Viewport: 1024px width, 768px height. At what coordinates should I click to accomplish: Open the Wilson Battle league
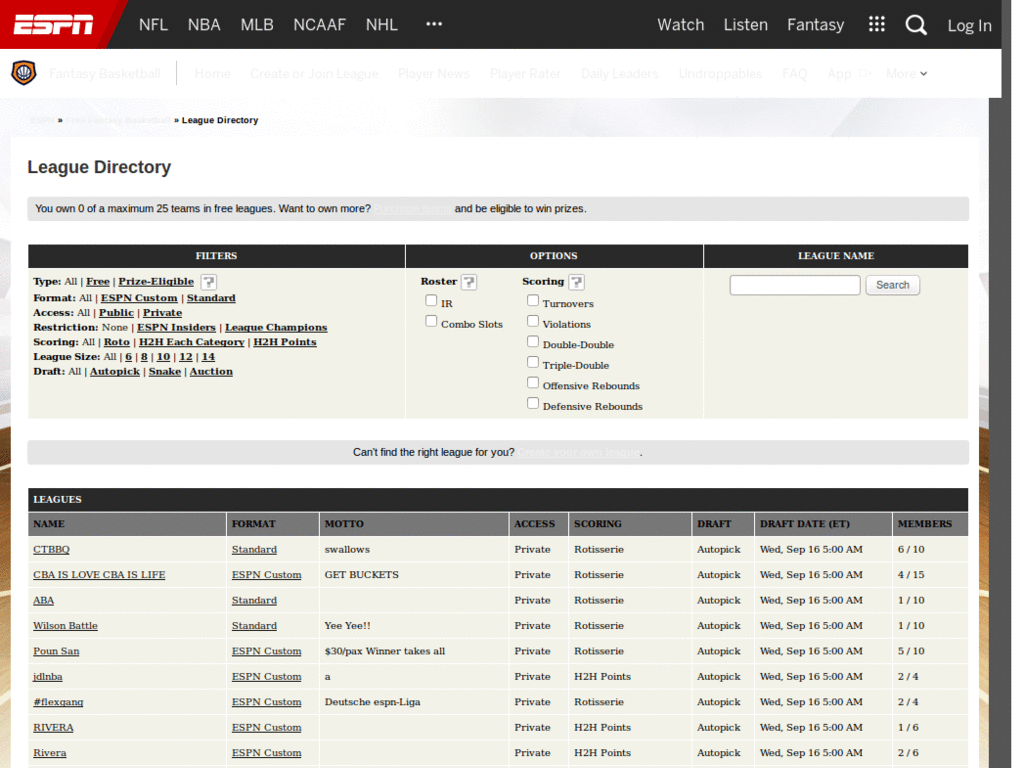[x=65, y=626]
